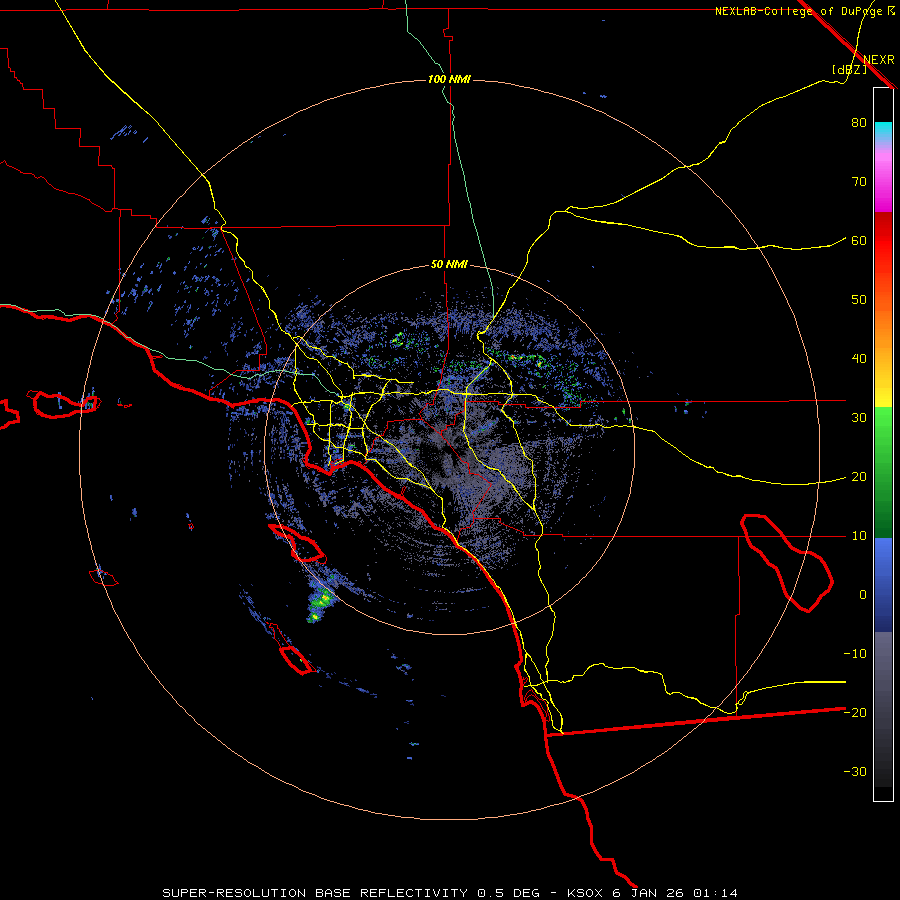Click the cyan top segment of the color bar
The image size is (900, 900).
click(x=883, y=131)
